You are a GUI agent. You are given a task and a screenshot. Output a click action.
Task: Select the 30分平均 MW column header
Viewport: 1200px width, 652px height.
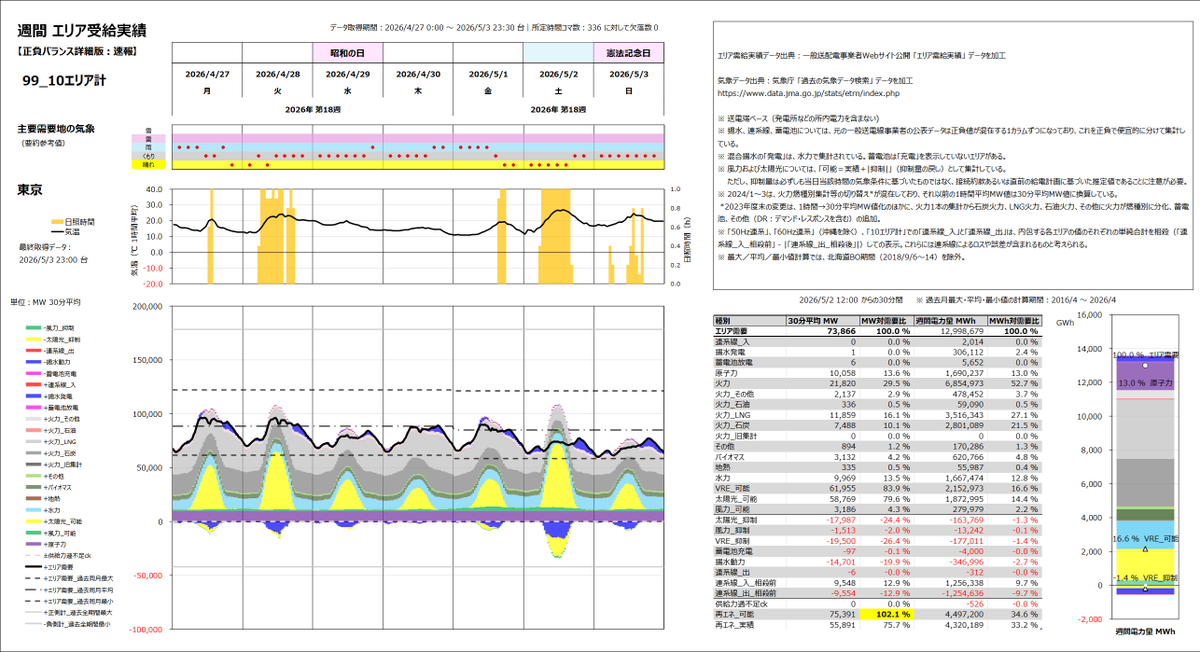click(821, 320)
